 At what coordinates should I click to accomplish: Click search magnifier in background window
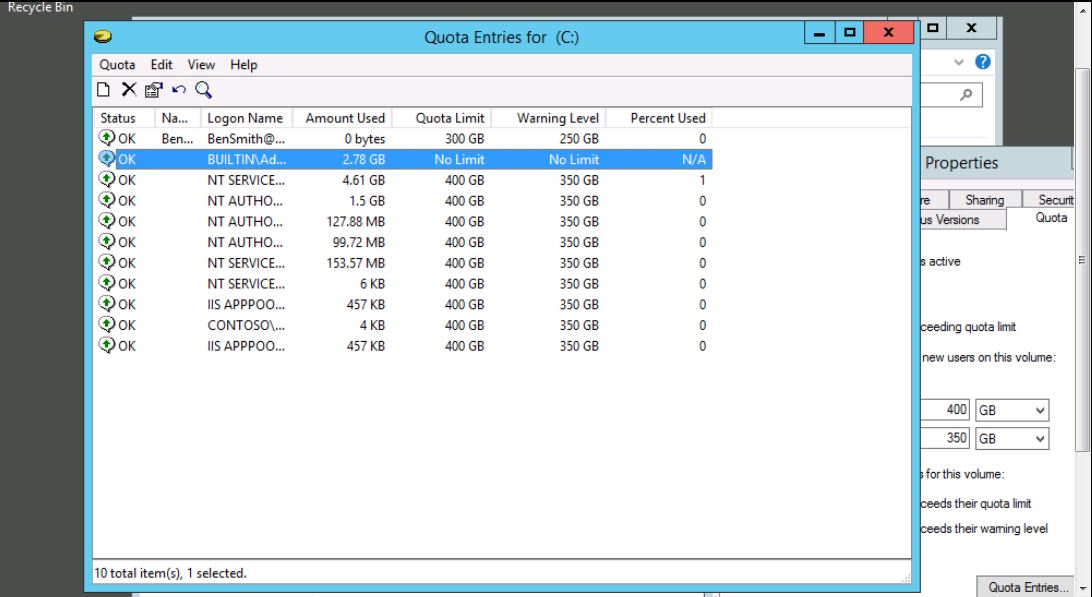click(966, 94)
